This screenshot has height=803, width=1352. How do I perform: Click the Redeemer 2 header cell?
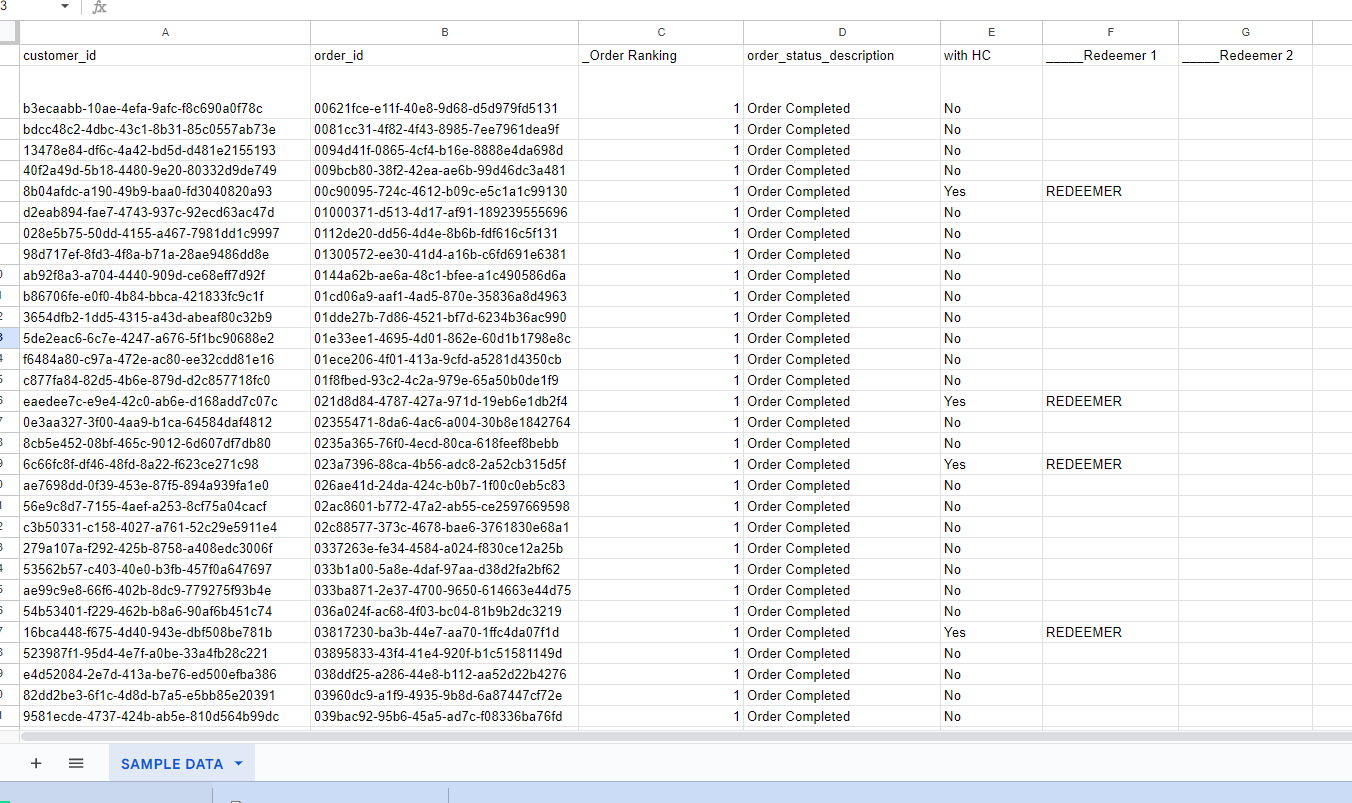[1245, 55]
